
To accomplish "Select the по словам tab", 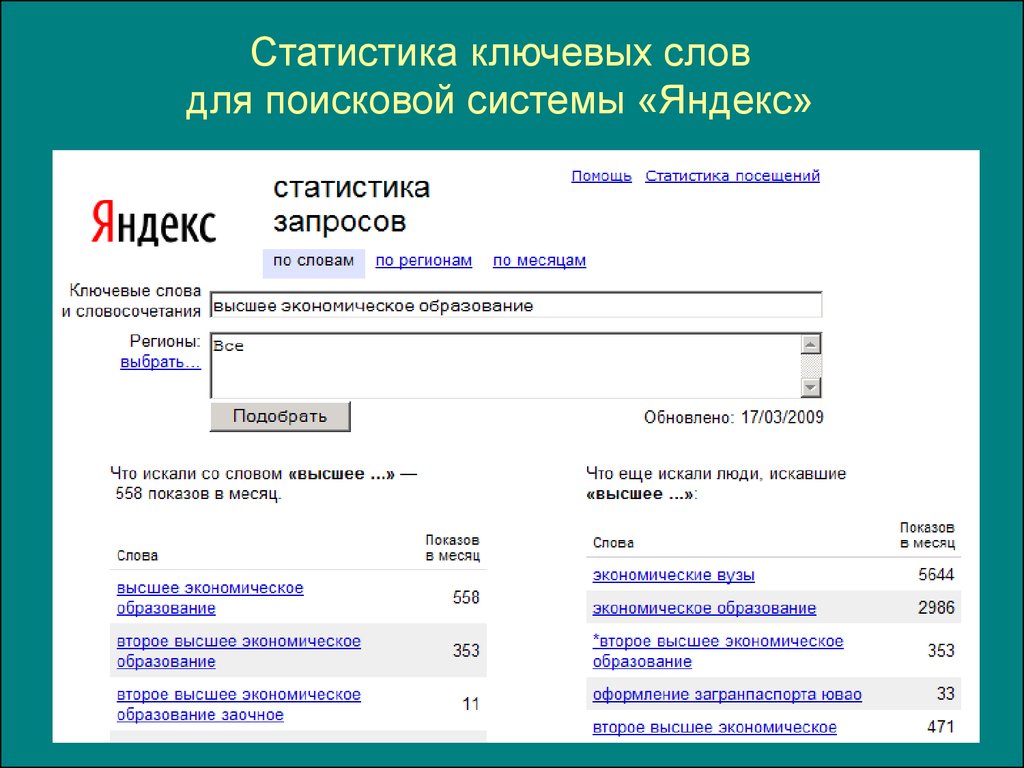I will pyautogui.click(x=313, y=261).
